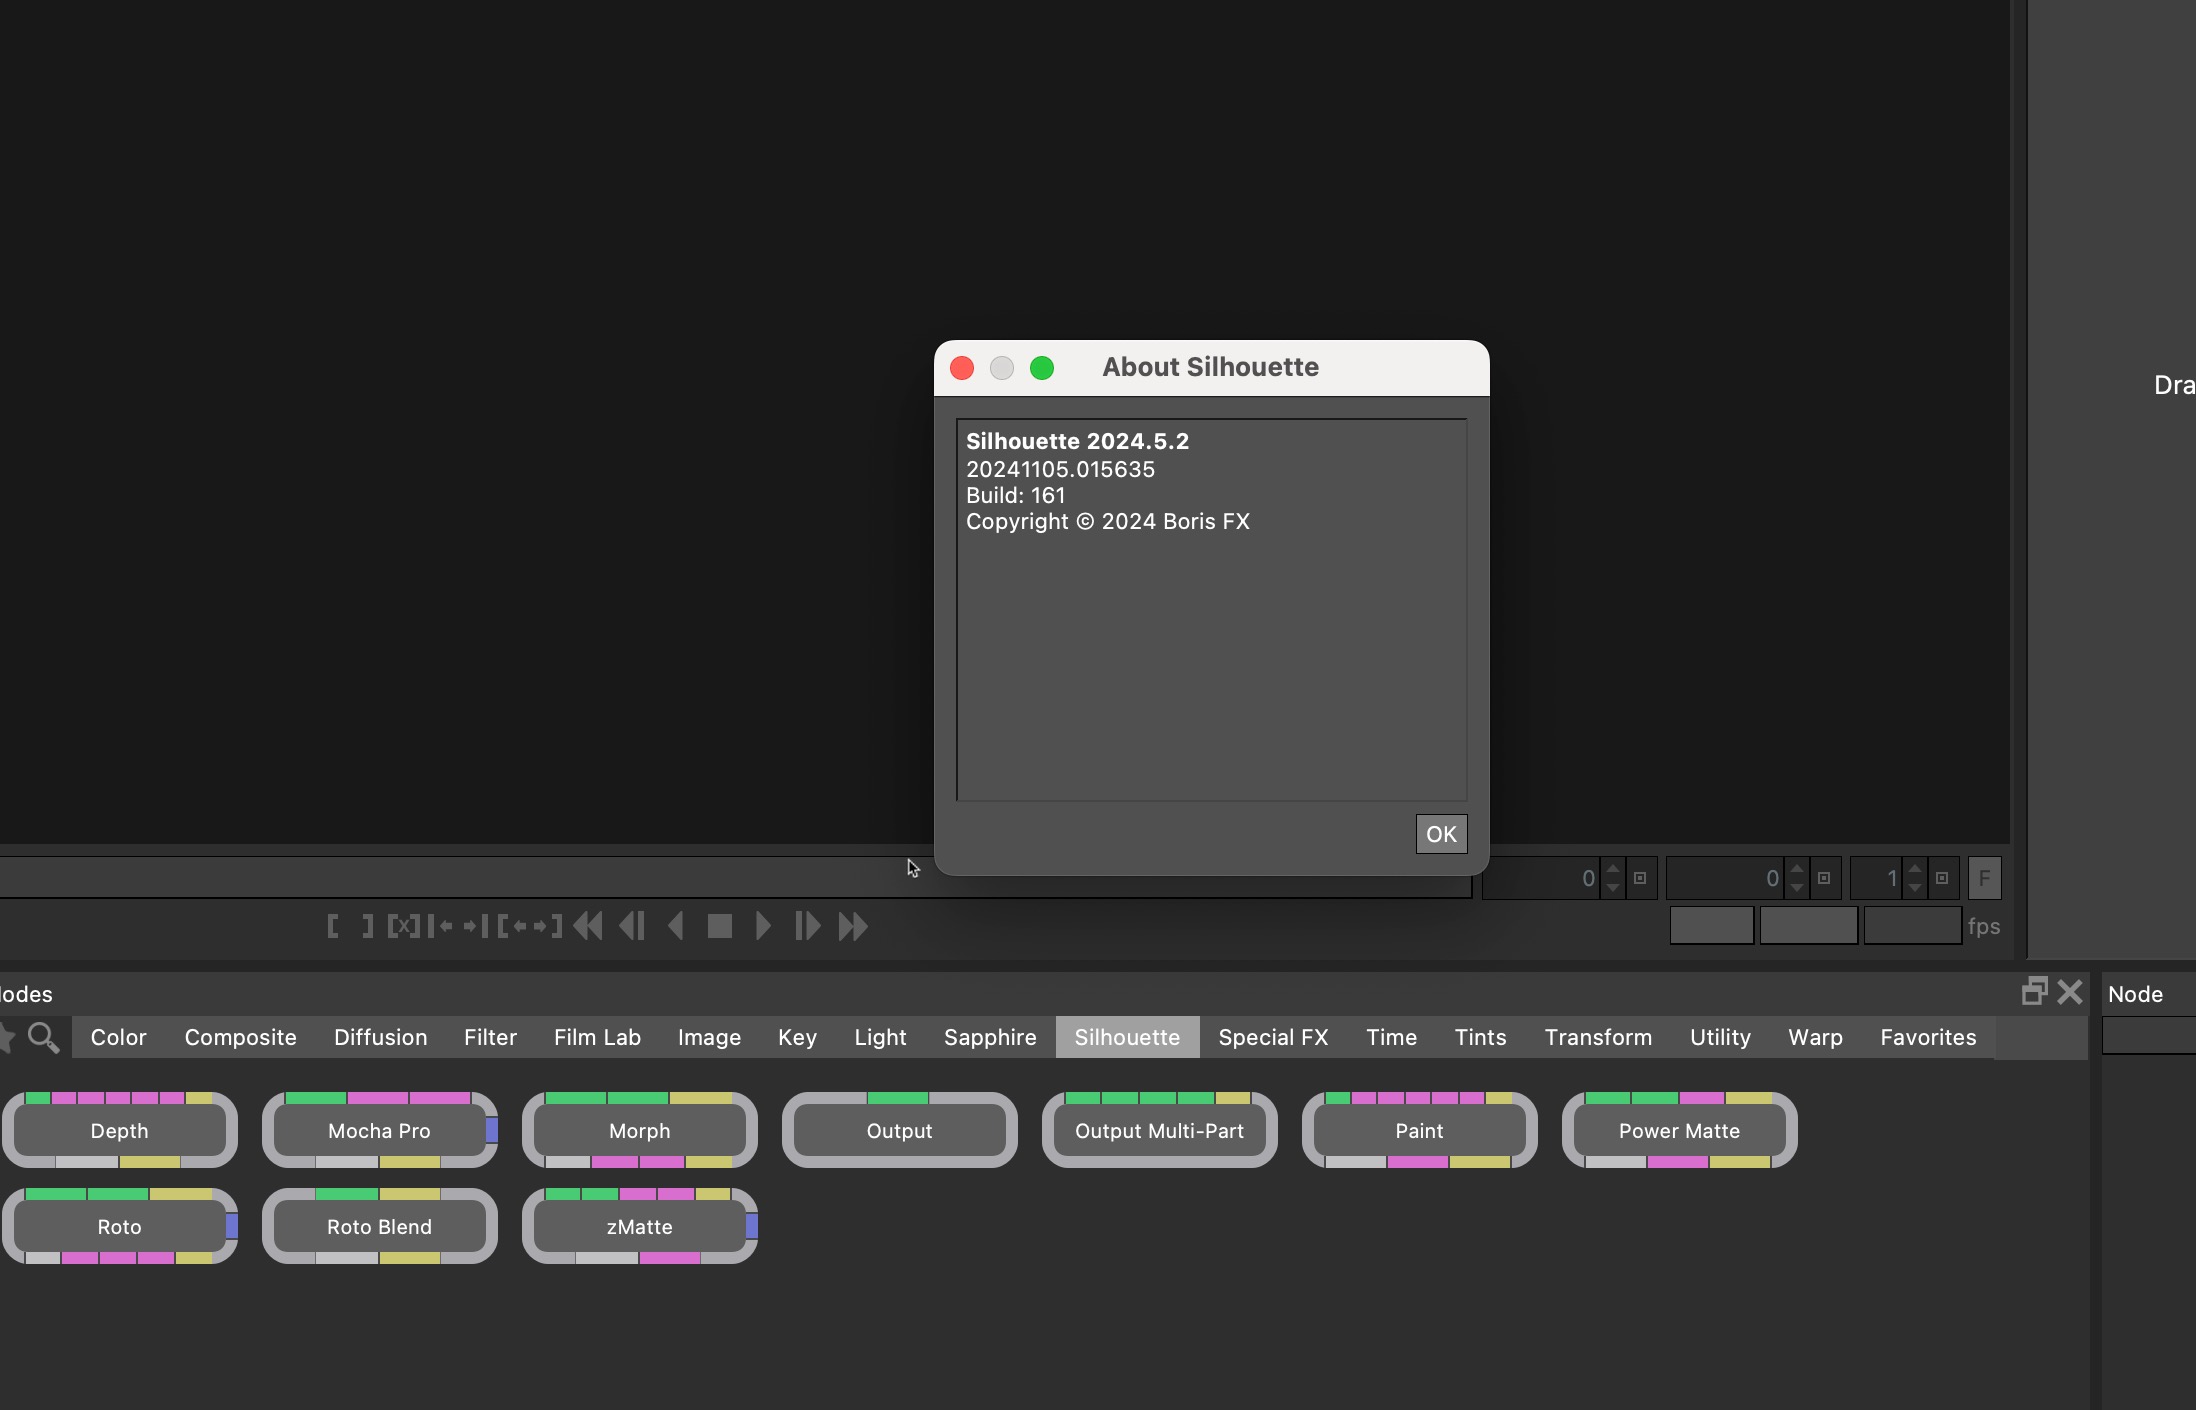Click the frame field showing 1
This screenshot has width=2196, height=1410.
[x=1876, y=878]
